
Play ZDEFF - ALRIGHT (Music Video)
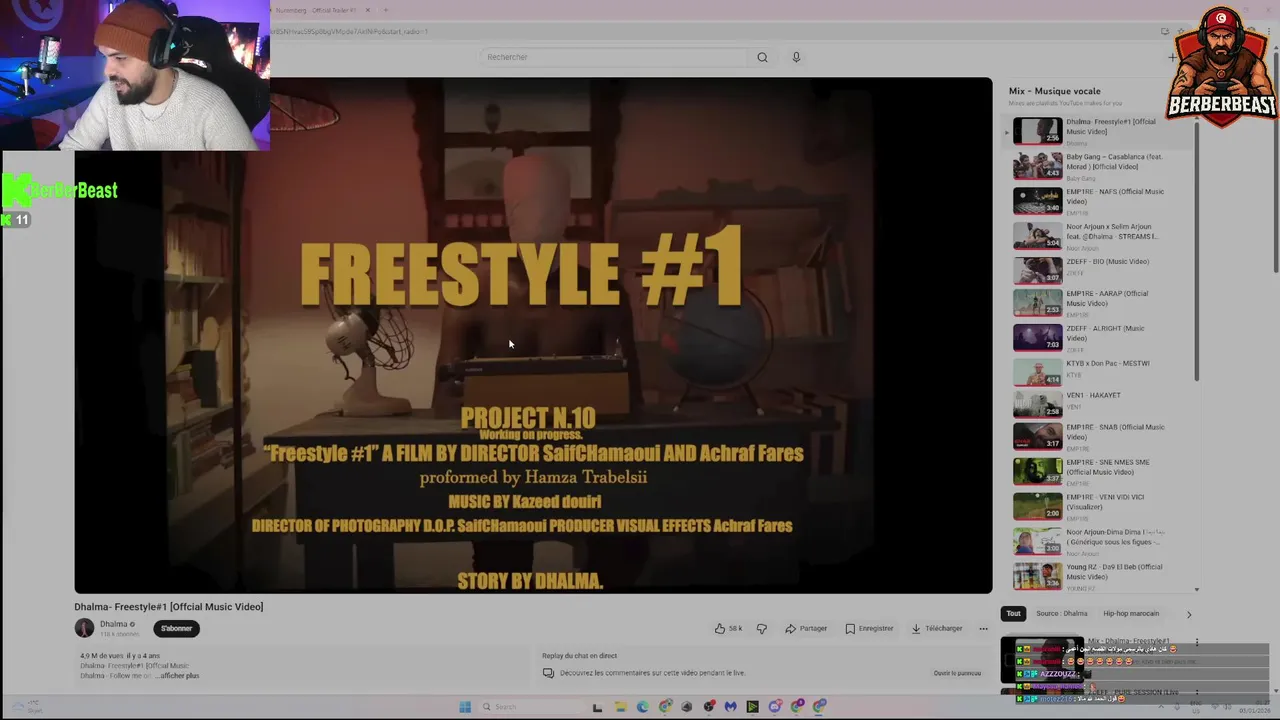(1100, 337)
